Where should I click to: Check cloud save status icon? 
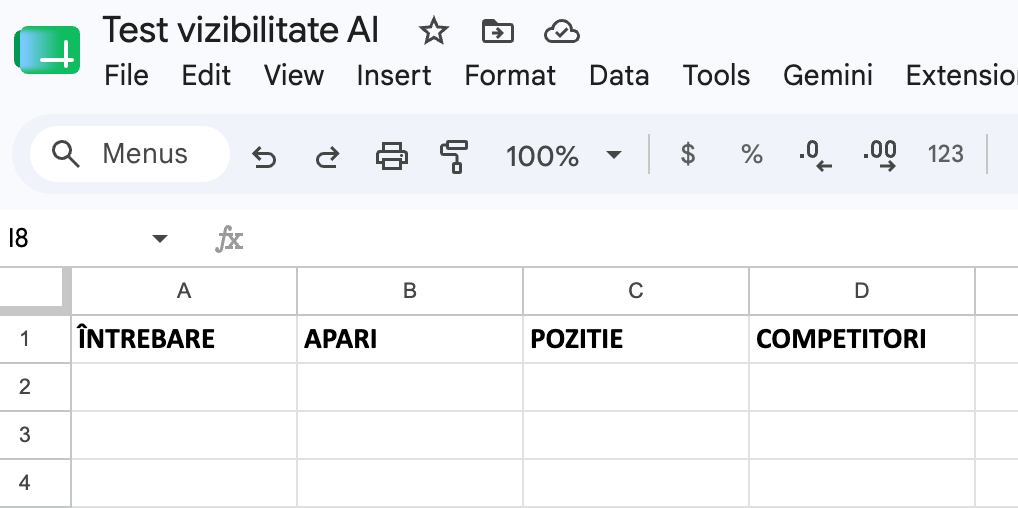(x=562, y=31)
